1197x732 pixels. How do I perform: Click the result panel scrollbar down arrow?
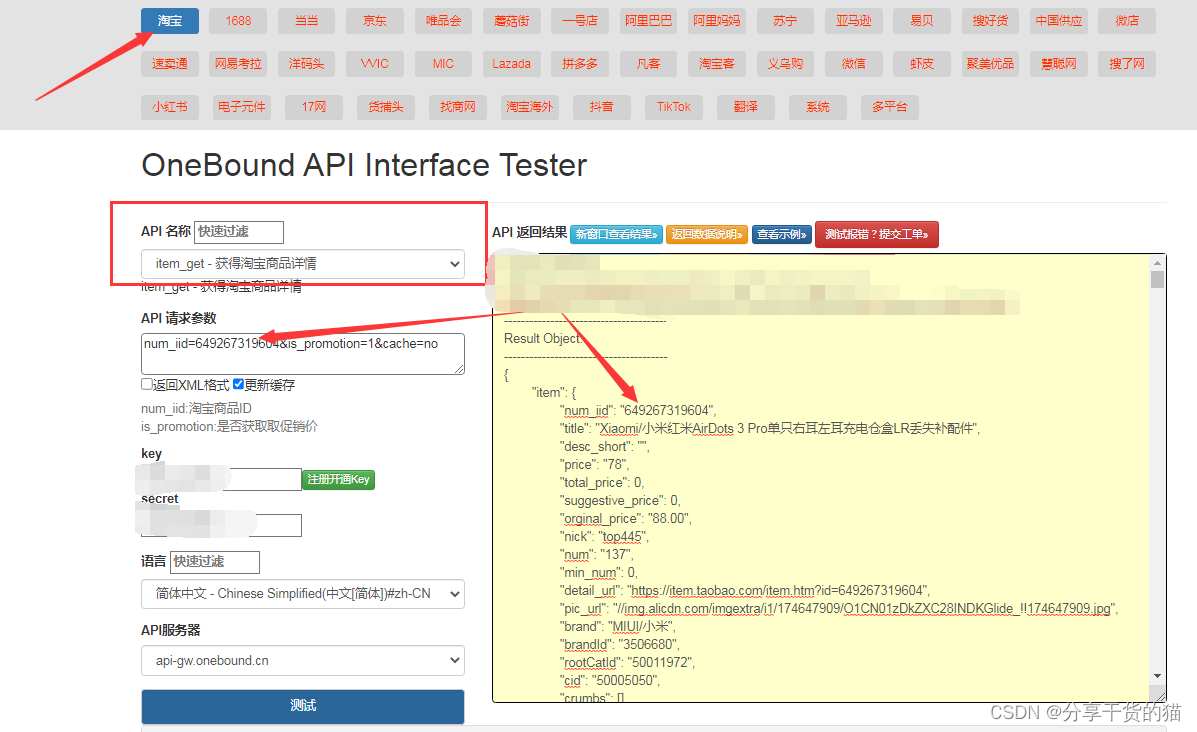coord(1157,676)
